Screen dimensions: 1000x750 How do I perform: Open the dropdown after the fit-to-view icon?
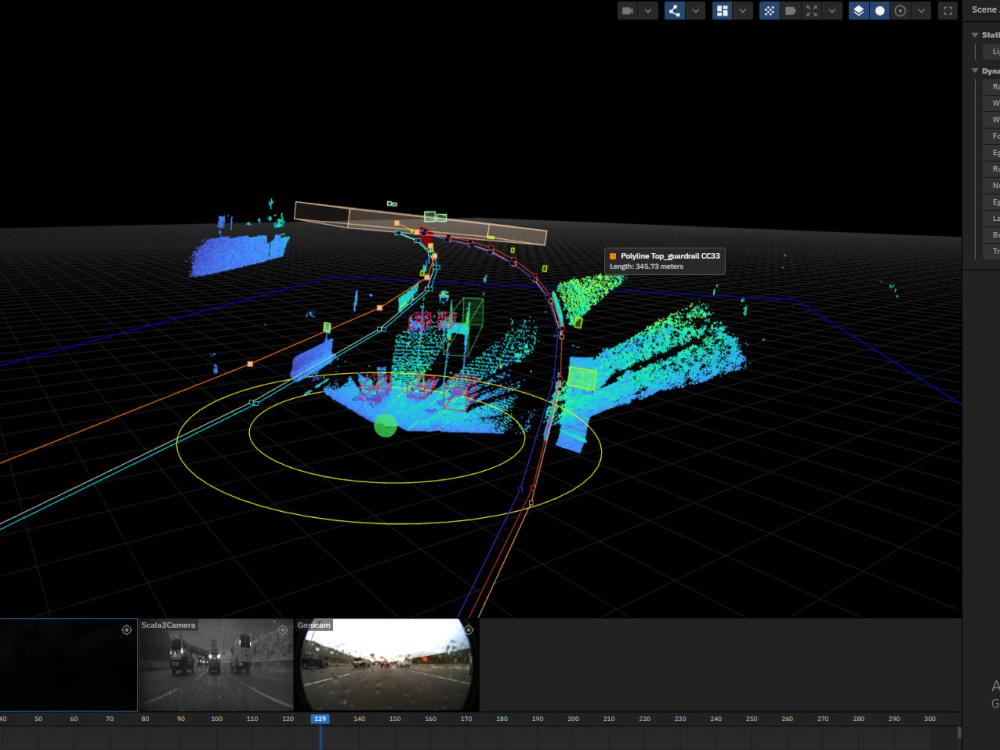click(832, 11)
